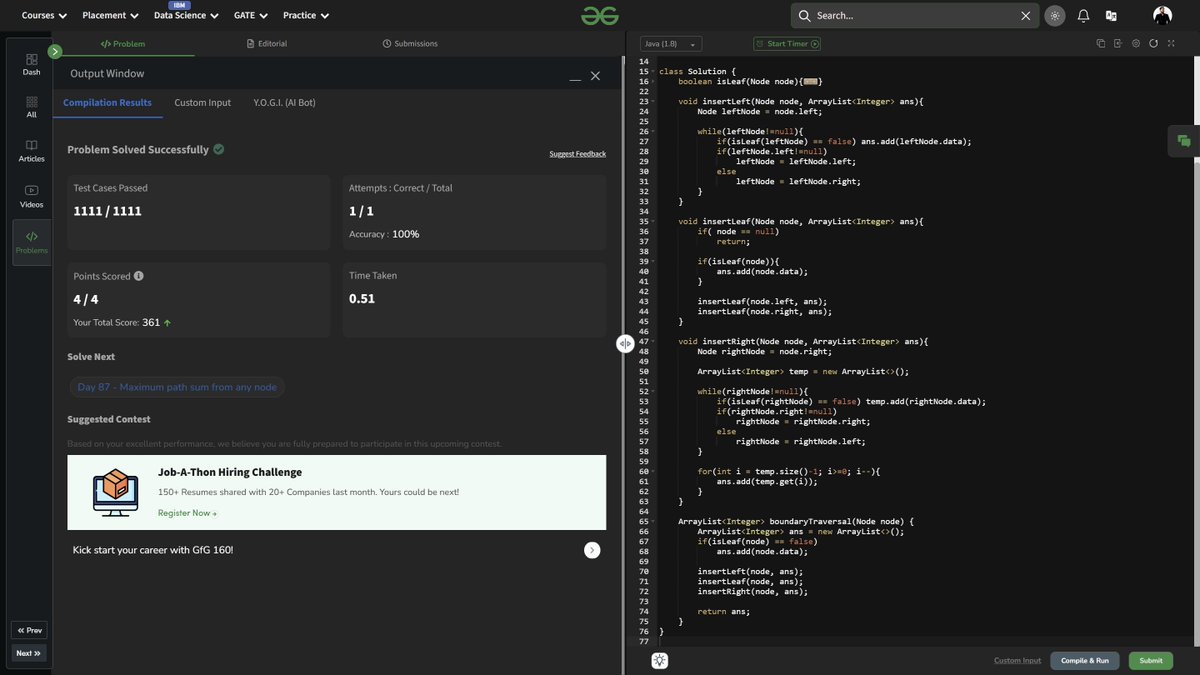This screenshot has width=1200, height=675.
Task: Click the Compile & Run button
Action: coord(1085,660)
